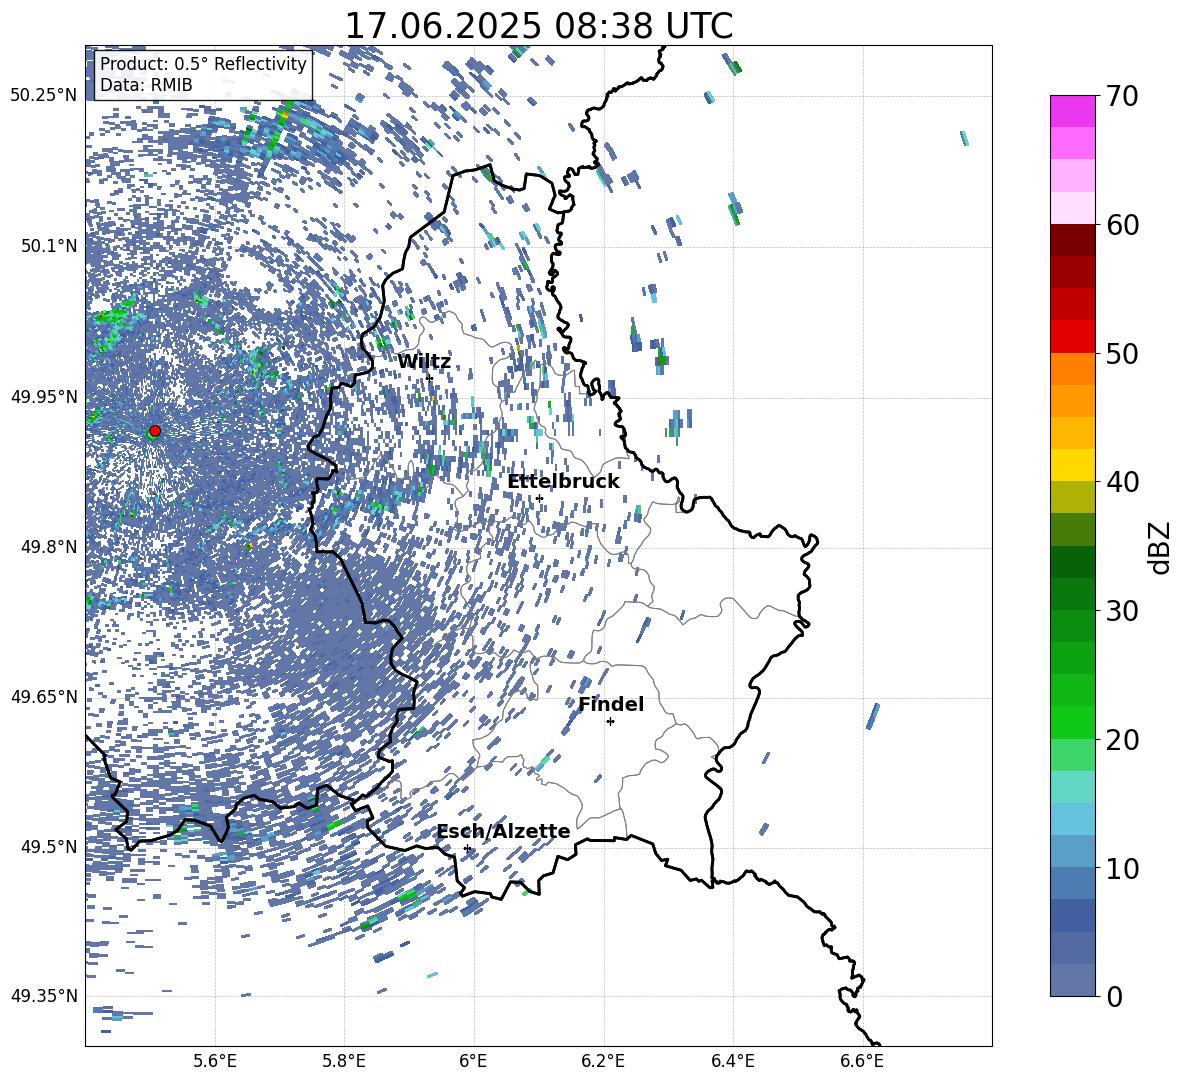Click the red radar location marker
The image size is (1184, 1081).
(155, 431)
